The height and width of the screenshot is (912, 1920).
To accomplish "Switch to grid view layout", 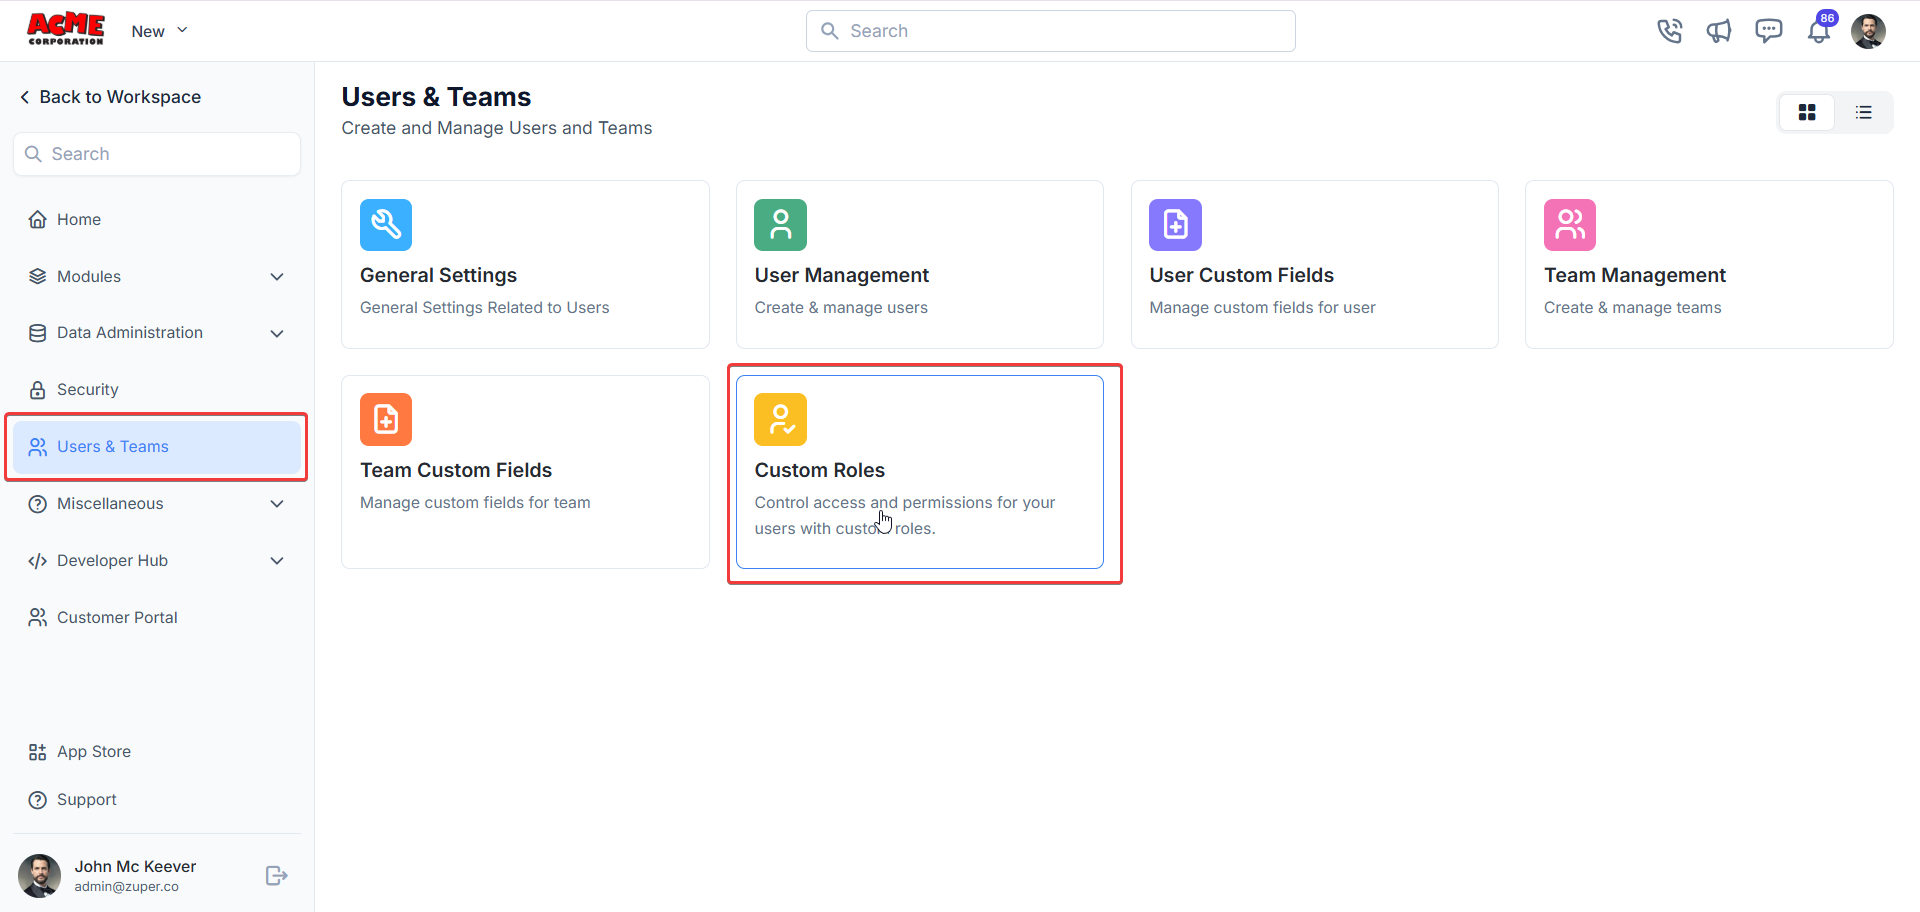I will [1807, 113].
